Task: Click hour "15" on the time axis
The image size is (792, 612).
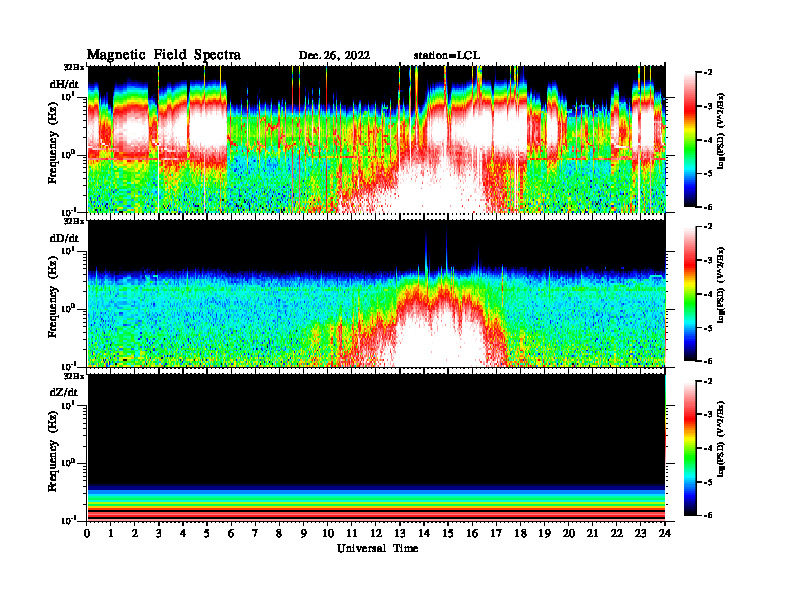Action: [x=448, y=533]
